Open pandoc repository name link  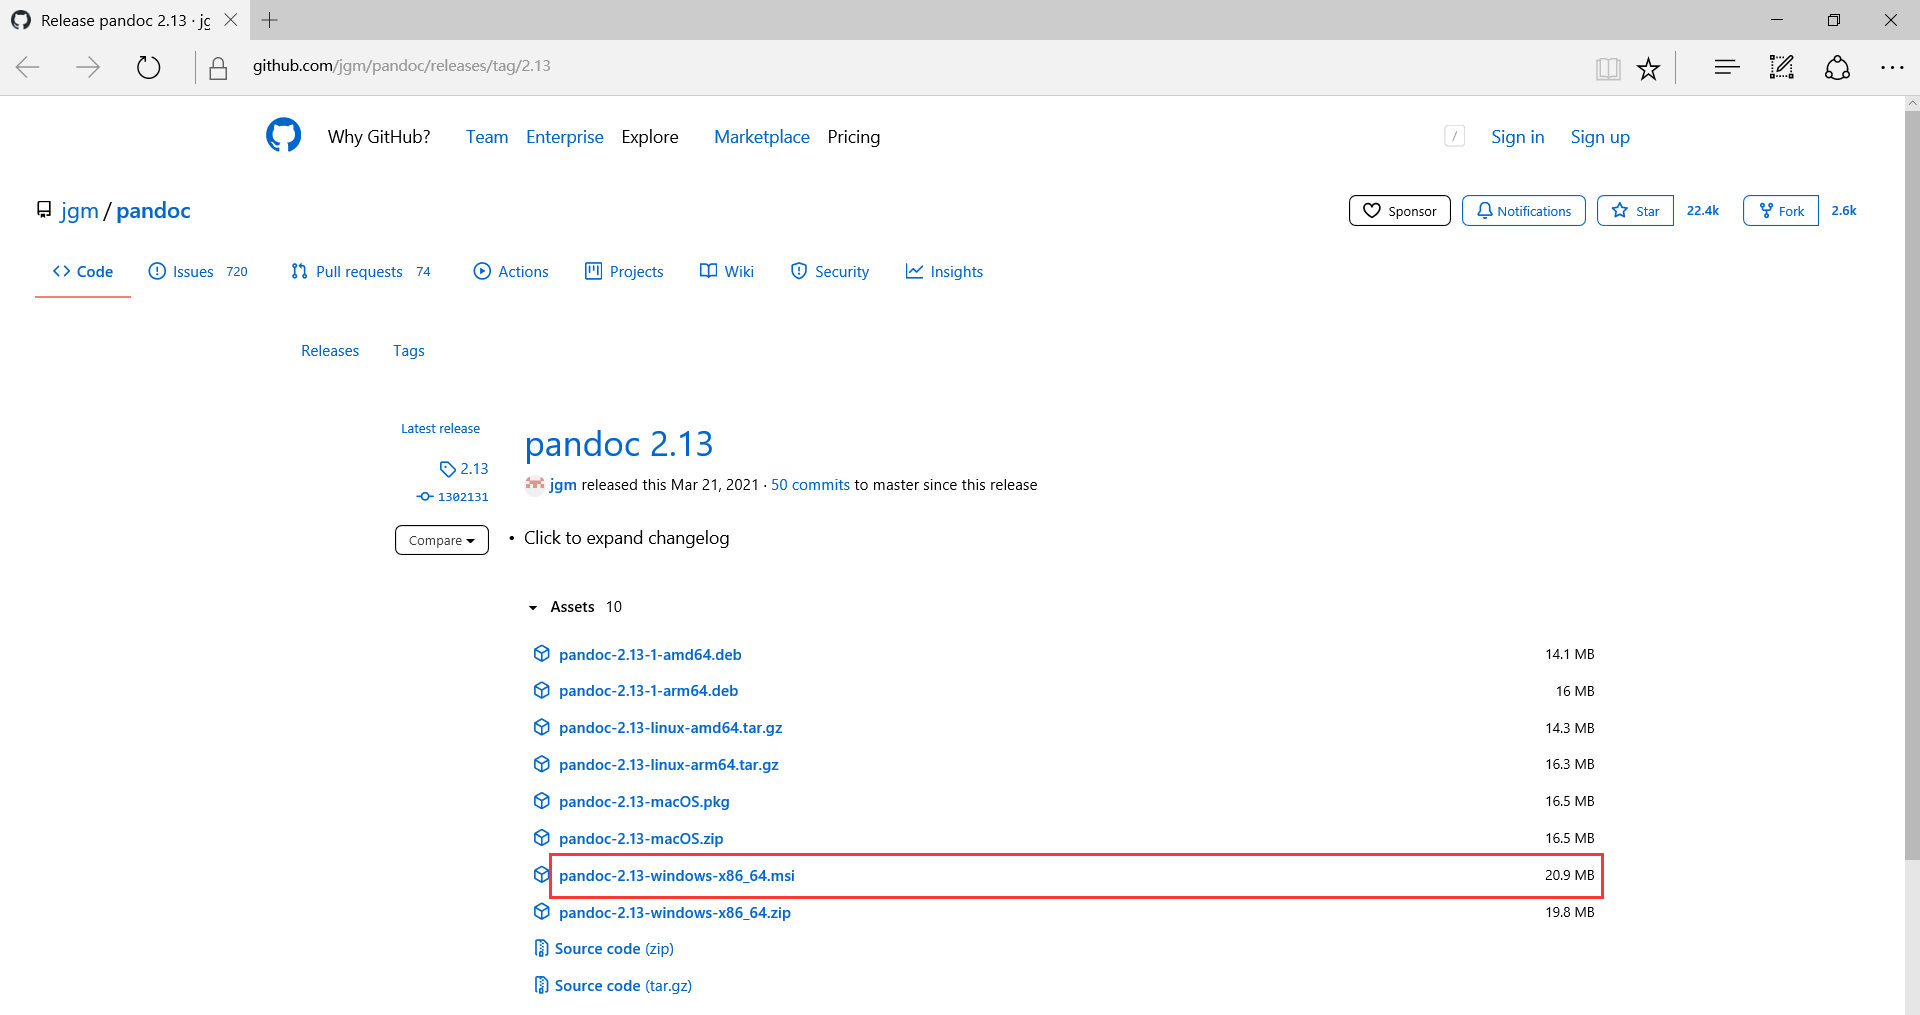click(x=153, y=211)
